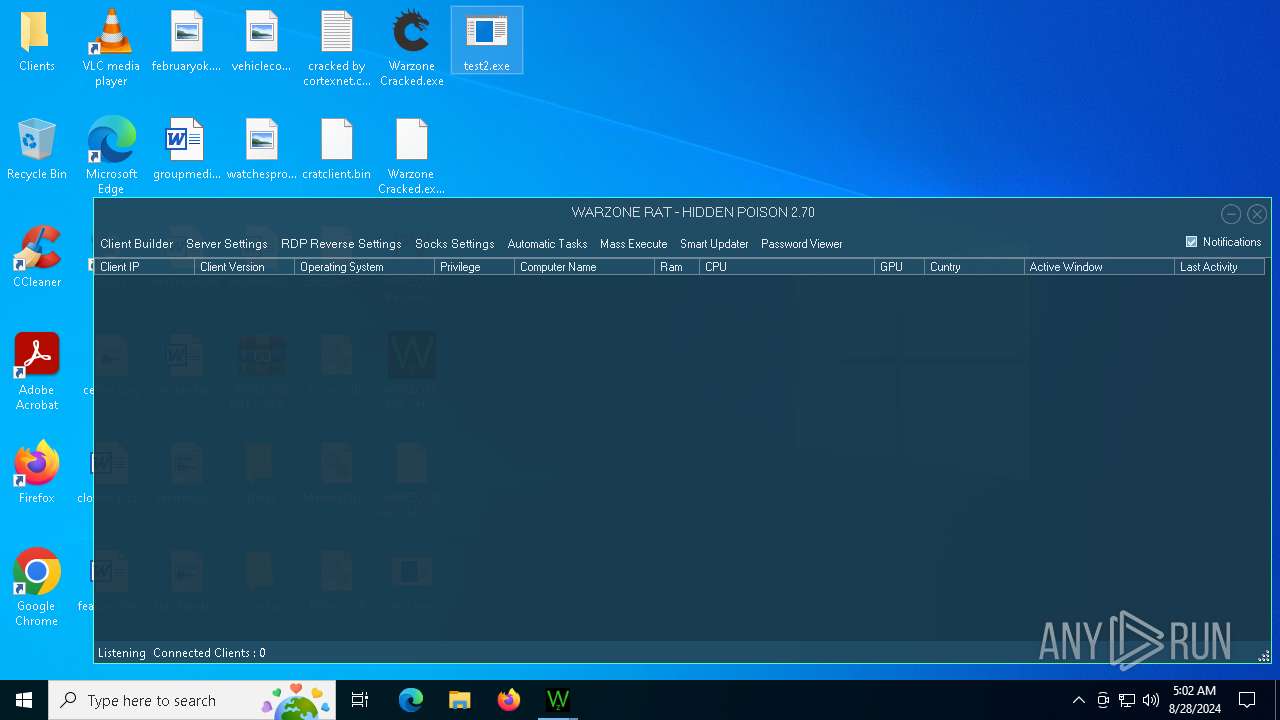Viewport: 1280px width, 720px height.
Task: Sort by GPU column header
Action: tap(899, 267)
